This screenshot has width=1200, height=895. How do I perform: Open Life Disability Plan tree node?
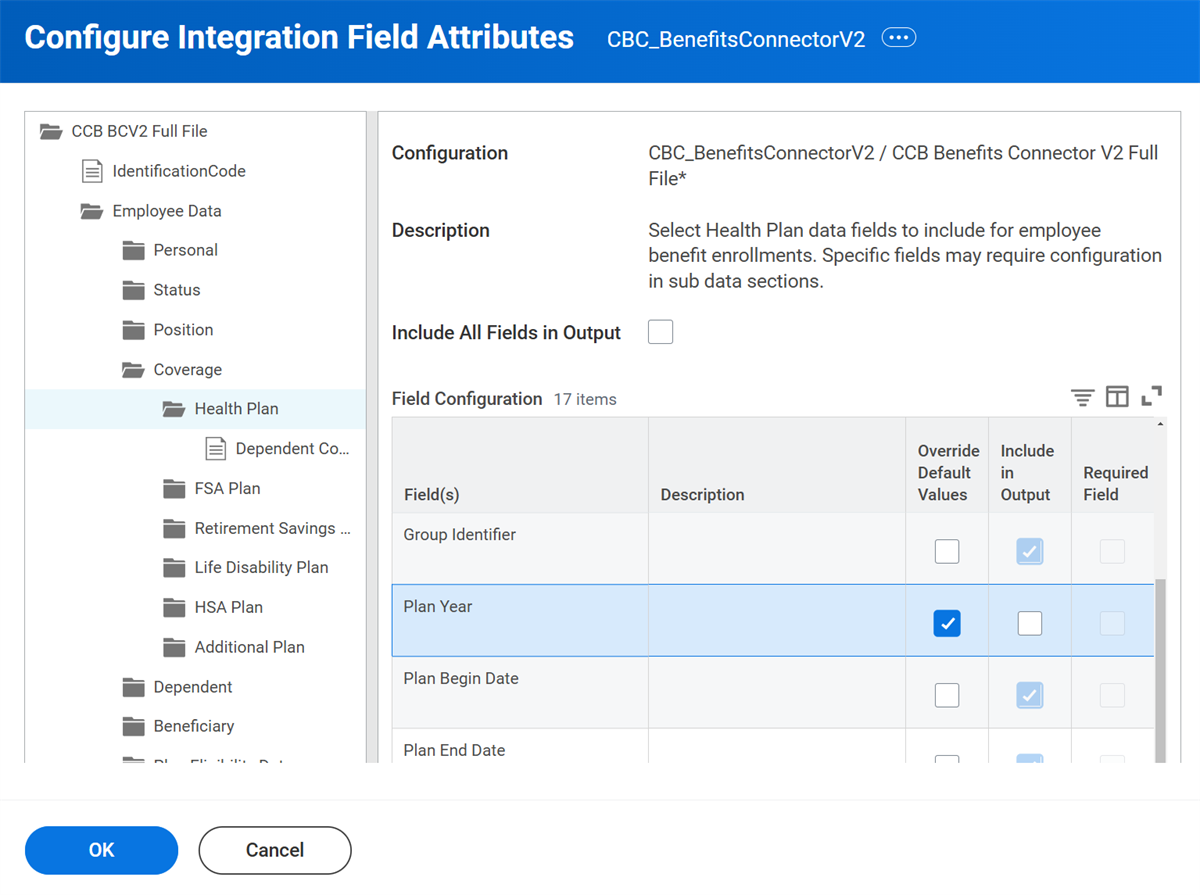point(261,568)
